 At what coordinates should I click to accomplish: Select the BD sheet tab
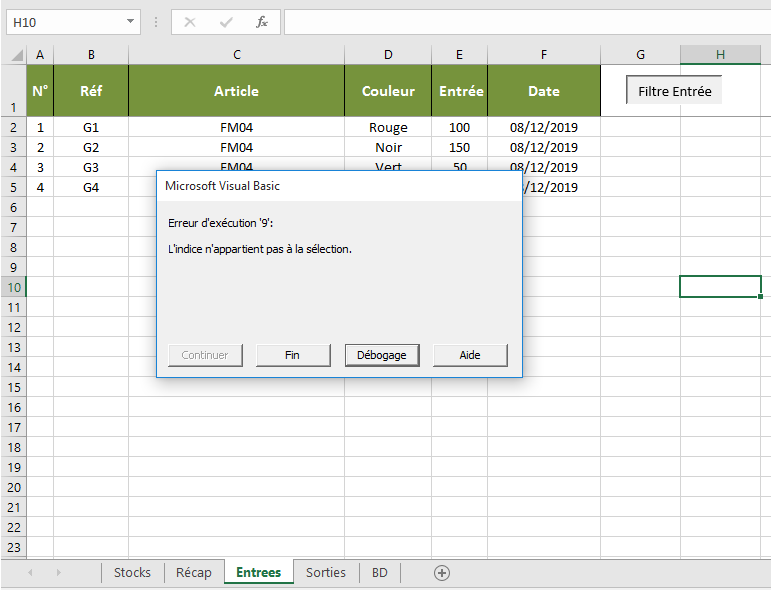380,573
